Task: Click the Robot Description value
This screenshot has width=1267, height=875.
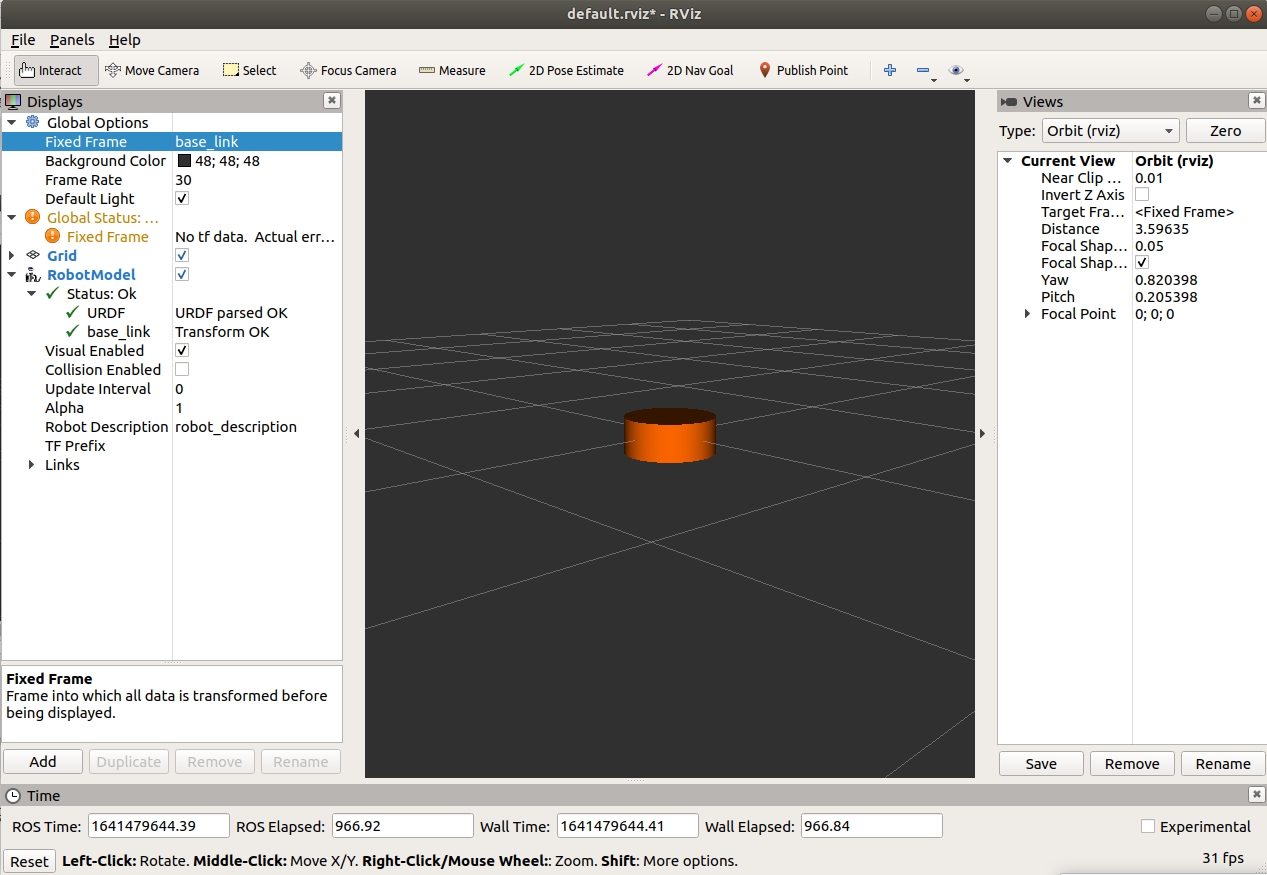Action: 236,427
